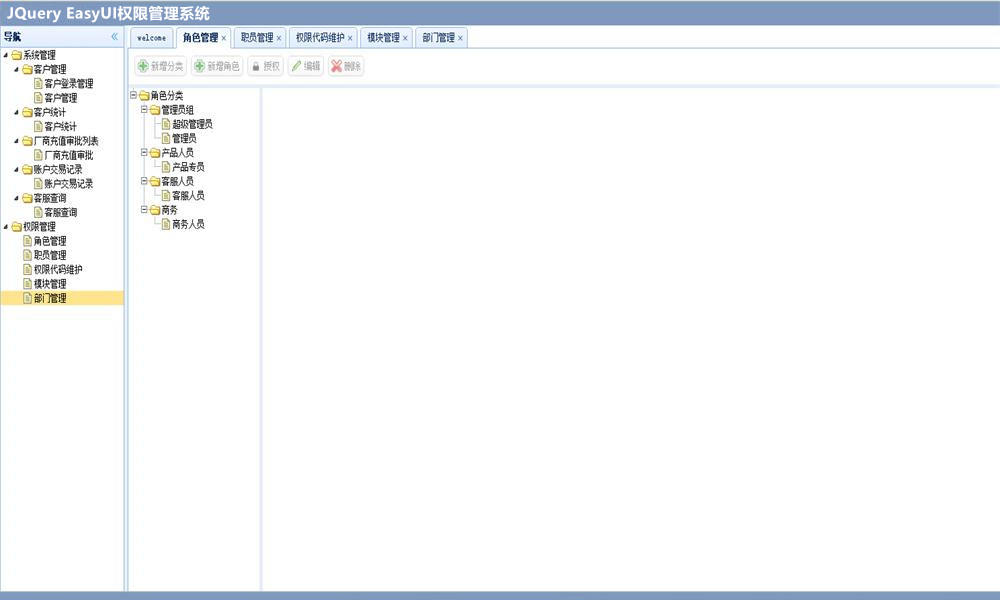1000x600 pixels.
Task: Switch to the 权限代码维护 tab
Action: 320,38
